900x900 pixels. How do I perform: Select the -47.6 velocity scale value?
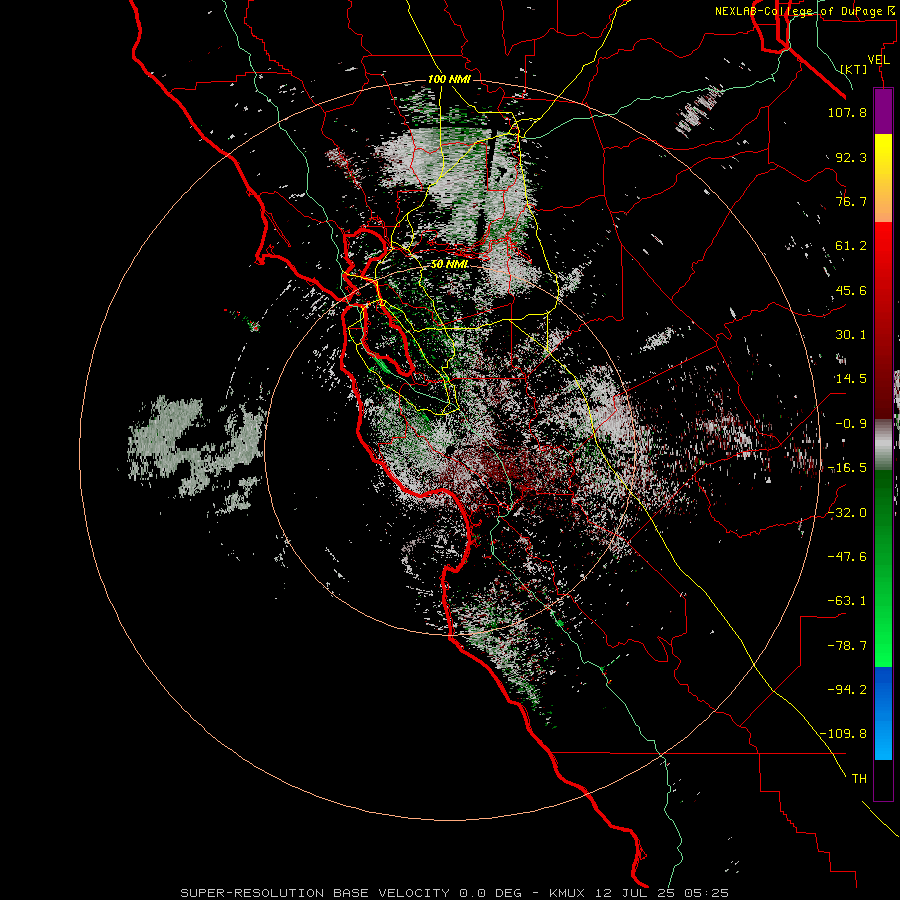847,557
